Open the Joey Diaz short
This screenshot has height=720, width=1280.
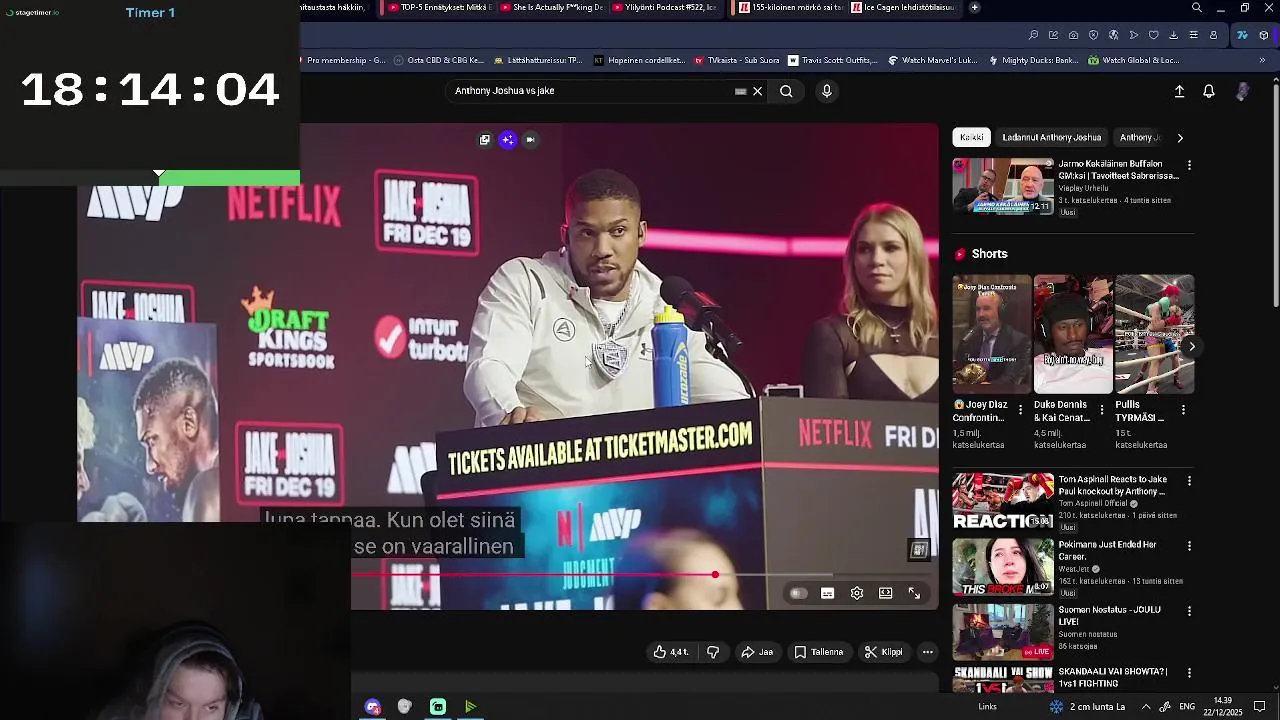[x=991, y=334]
